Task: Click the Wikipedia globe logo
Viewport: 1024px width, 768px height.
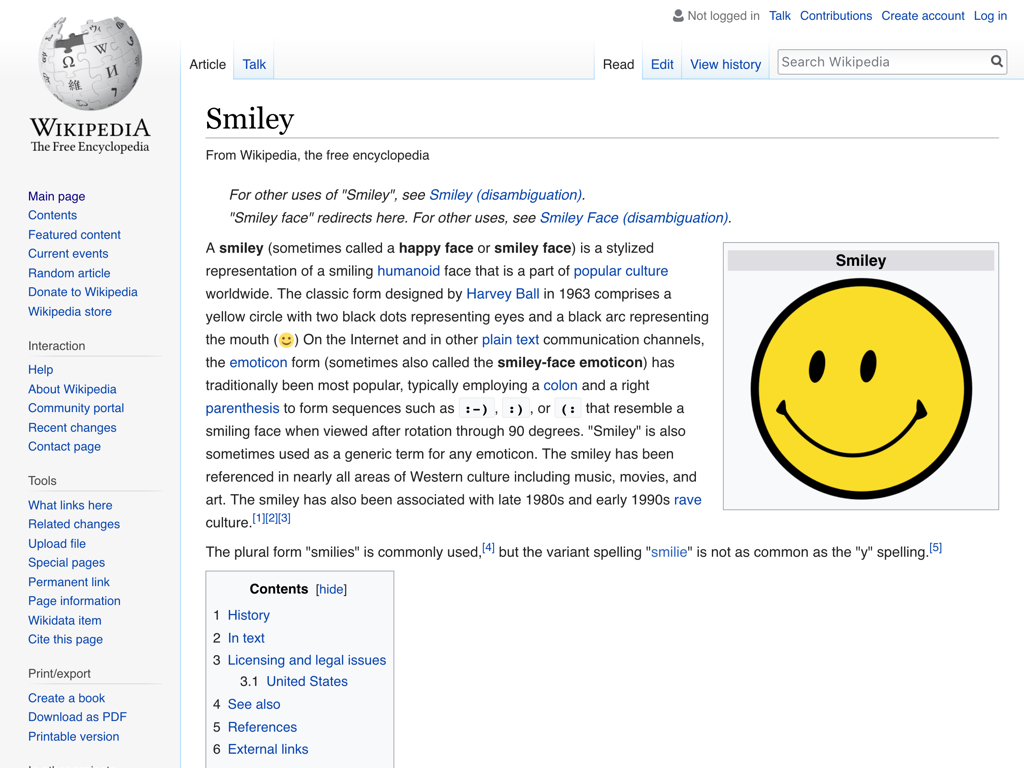Action: (90, 63)
